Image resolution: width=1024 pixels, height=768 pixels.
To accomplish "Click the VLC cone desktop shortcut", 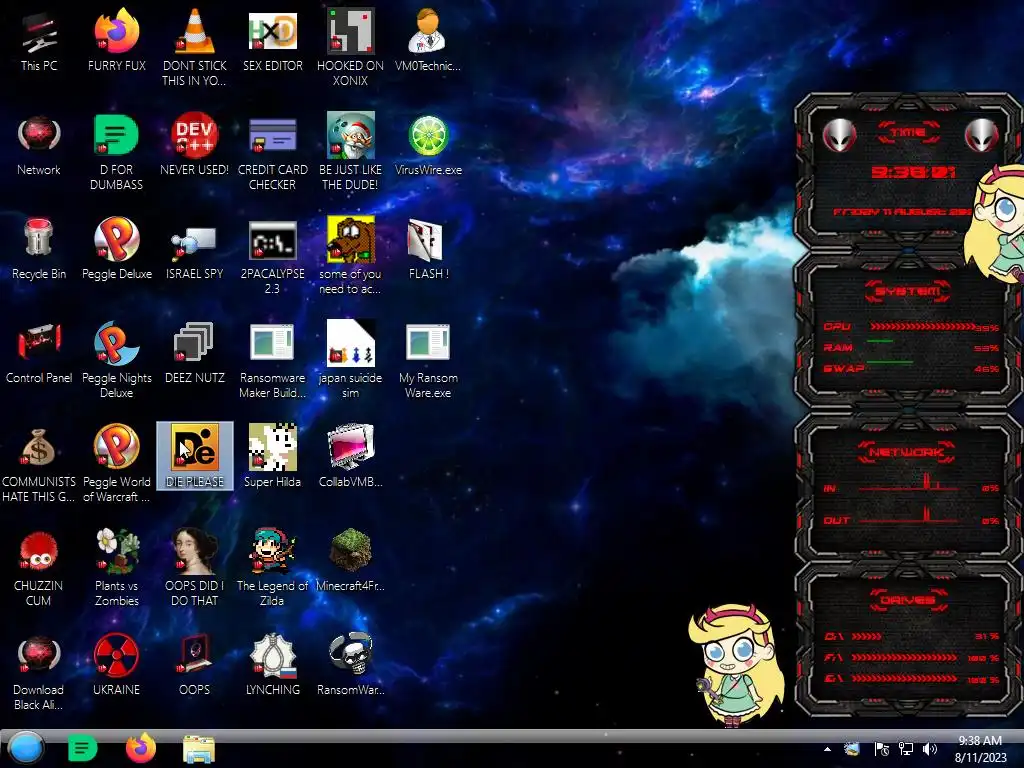I will pyautogui.click(x=194, y=47).
